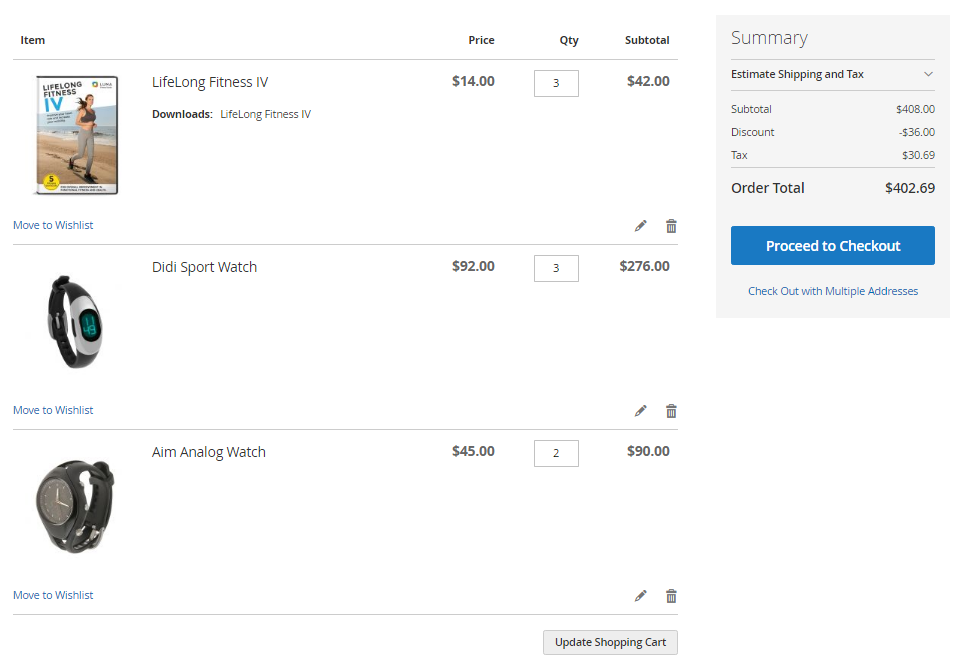953x659 pixels.
Task: Click the Update Shopping Cart button
Action: 610,642
